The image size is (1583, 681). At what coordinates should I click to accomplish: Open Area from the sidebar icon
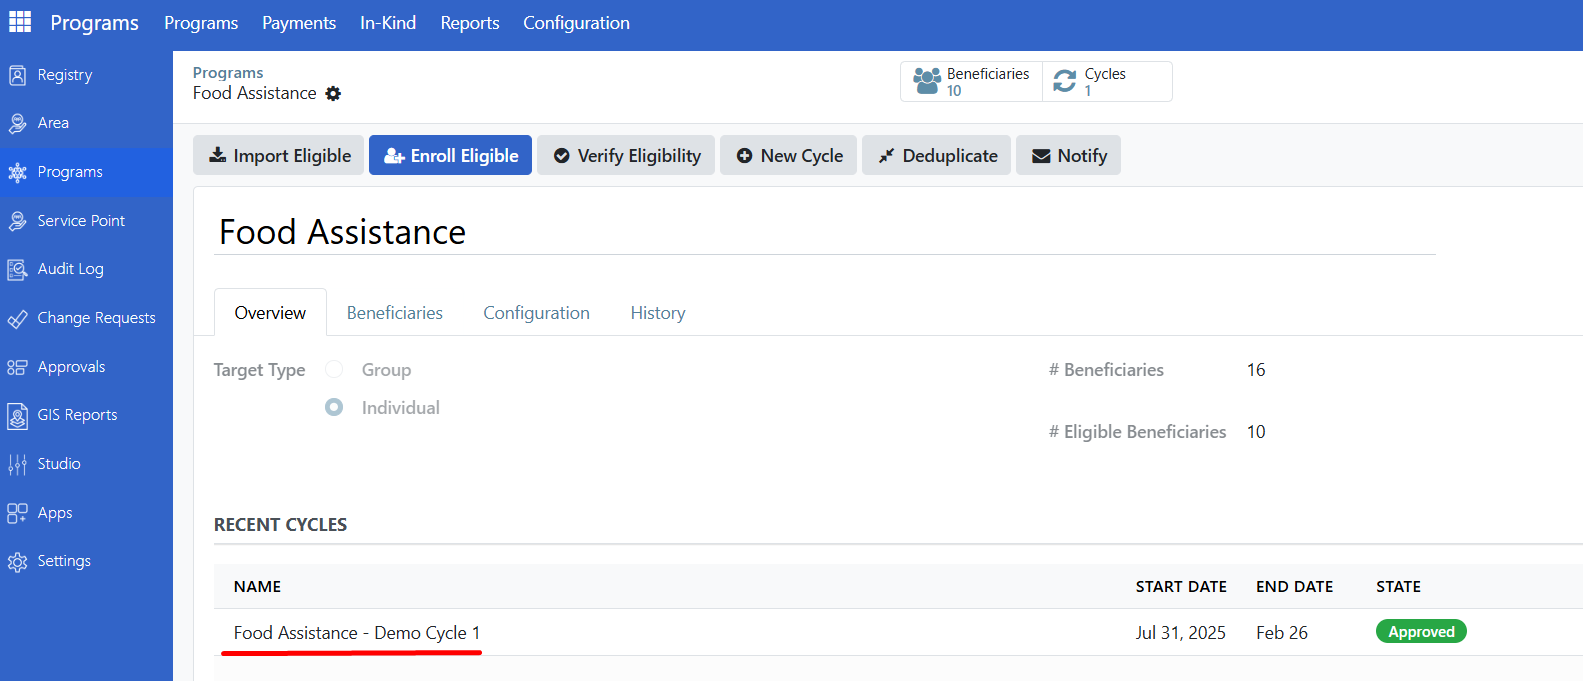[x=17, y=123]
